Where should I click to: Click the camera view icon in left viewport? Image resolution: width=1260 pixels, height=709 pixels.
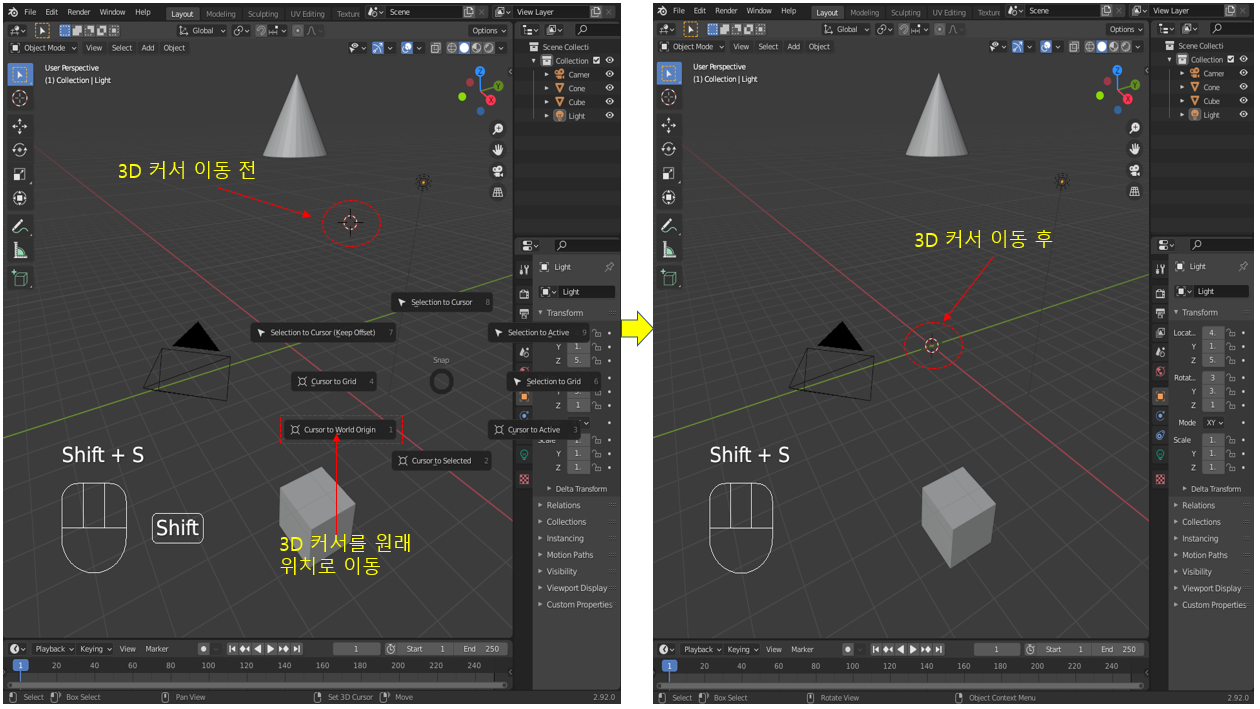coord(497,171)
